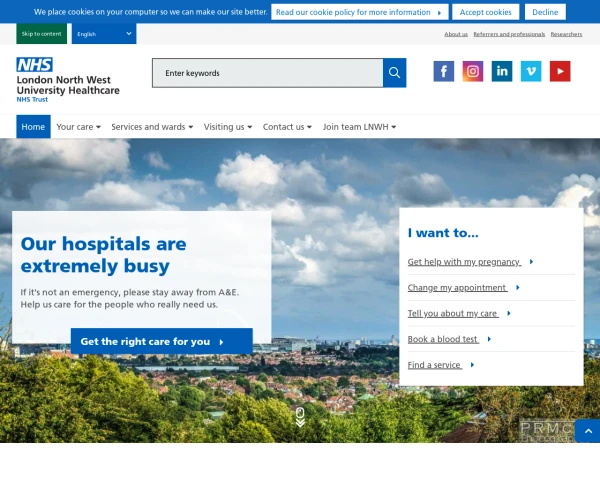Viewport: 600px width, 480px height.
Task: Open Tell you about my care link
Action: (x=453, y=313)
